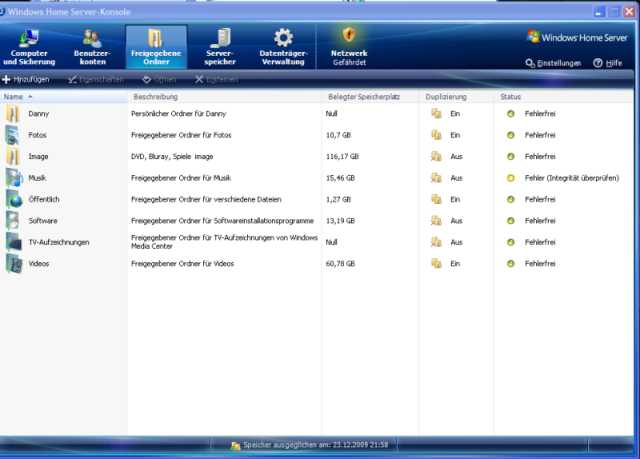Image resolution: width=640 pixels, height=459 pixels.
Task: Click duplication icon in TV-Aufzeichnungen row
Action: 436,242
